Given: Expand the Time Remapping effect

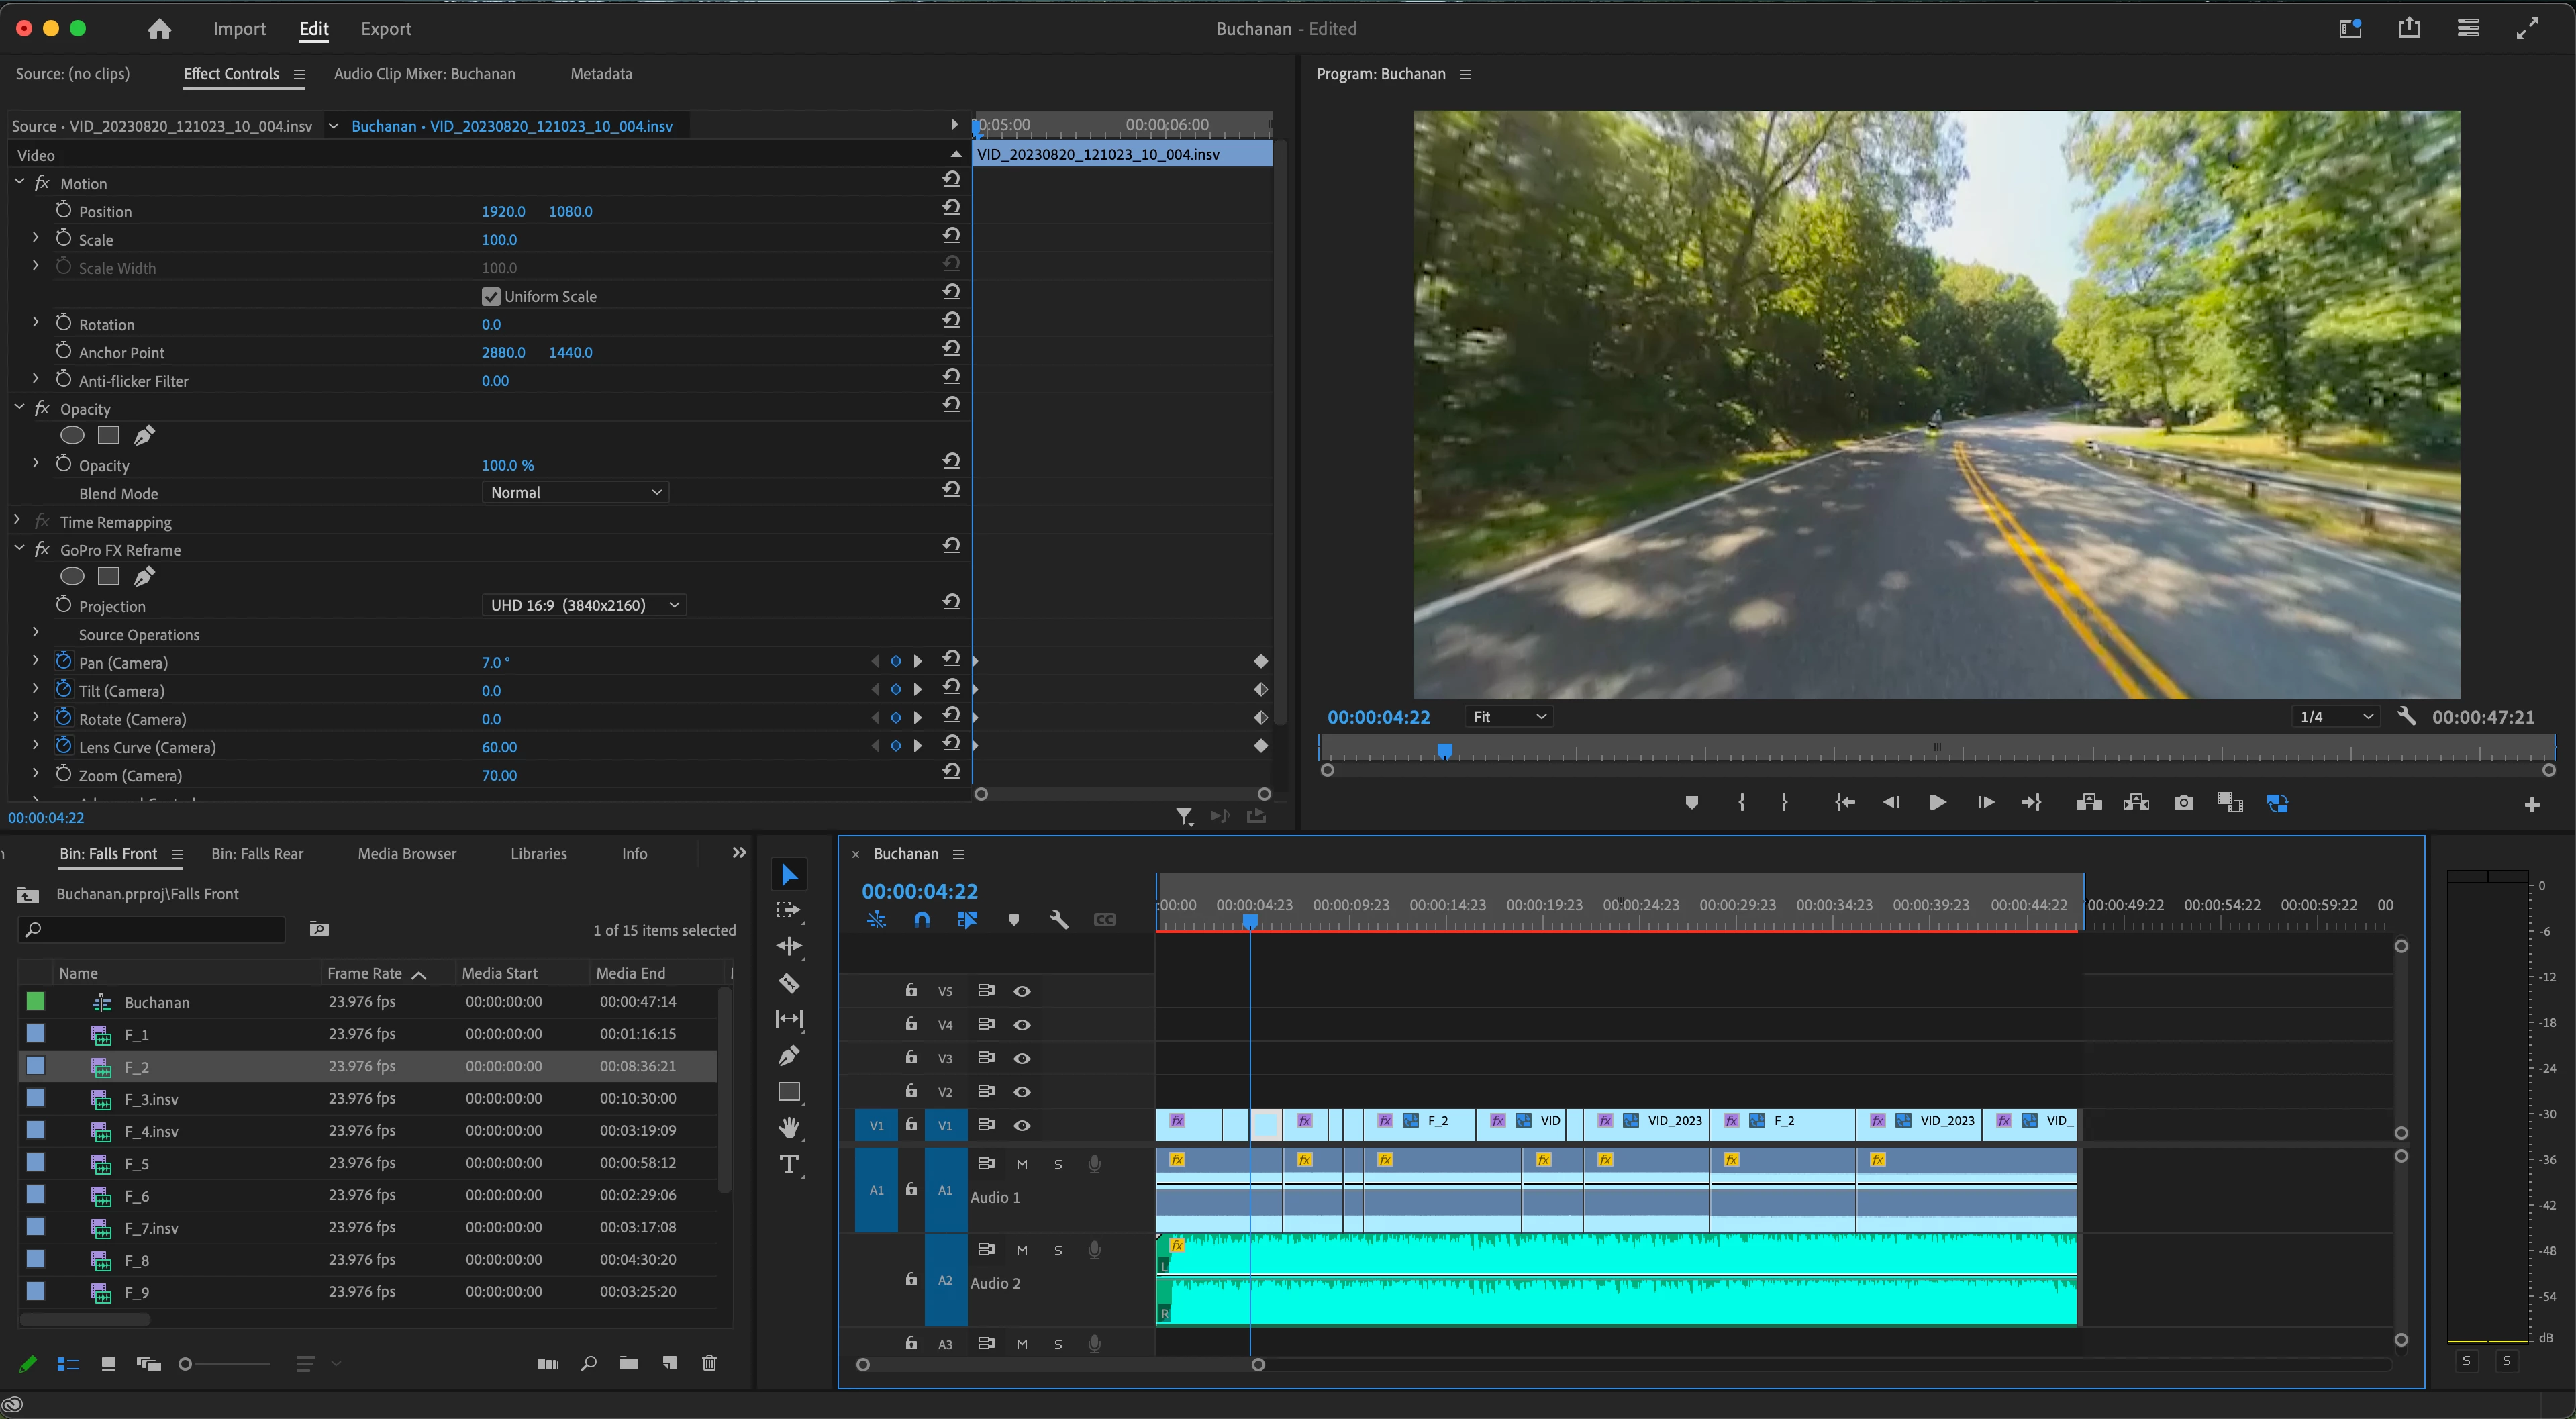Looking at the screenshot, I should point(17,521).
